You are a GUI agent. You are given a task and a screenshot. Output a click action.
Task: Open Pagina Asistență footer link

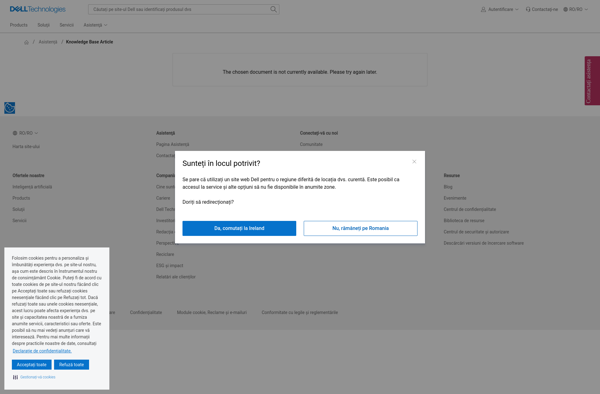click(173, 144)
